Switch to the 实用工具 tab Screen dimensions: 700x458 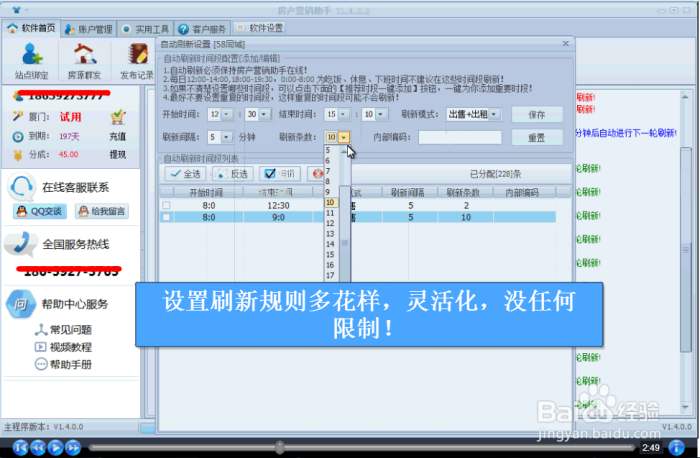point(146,29)
